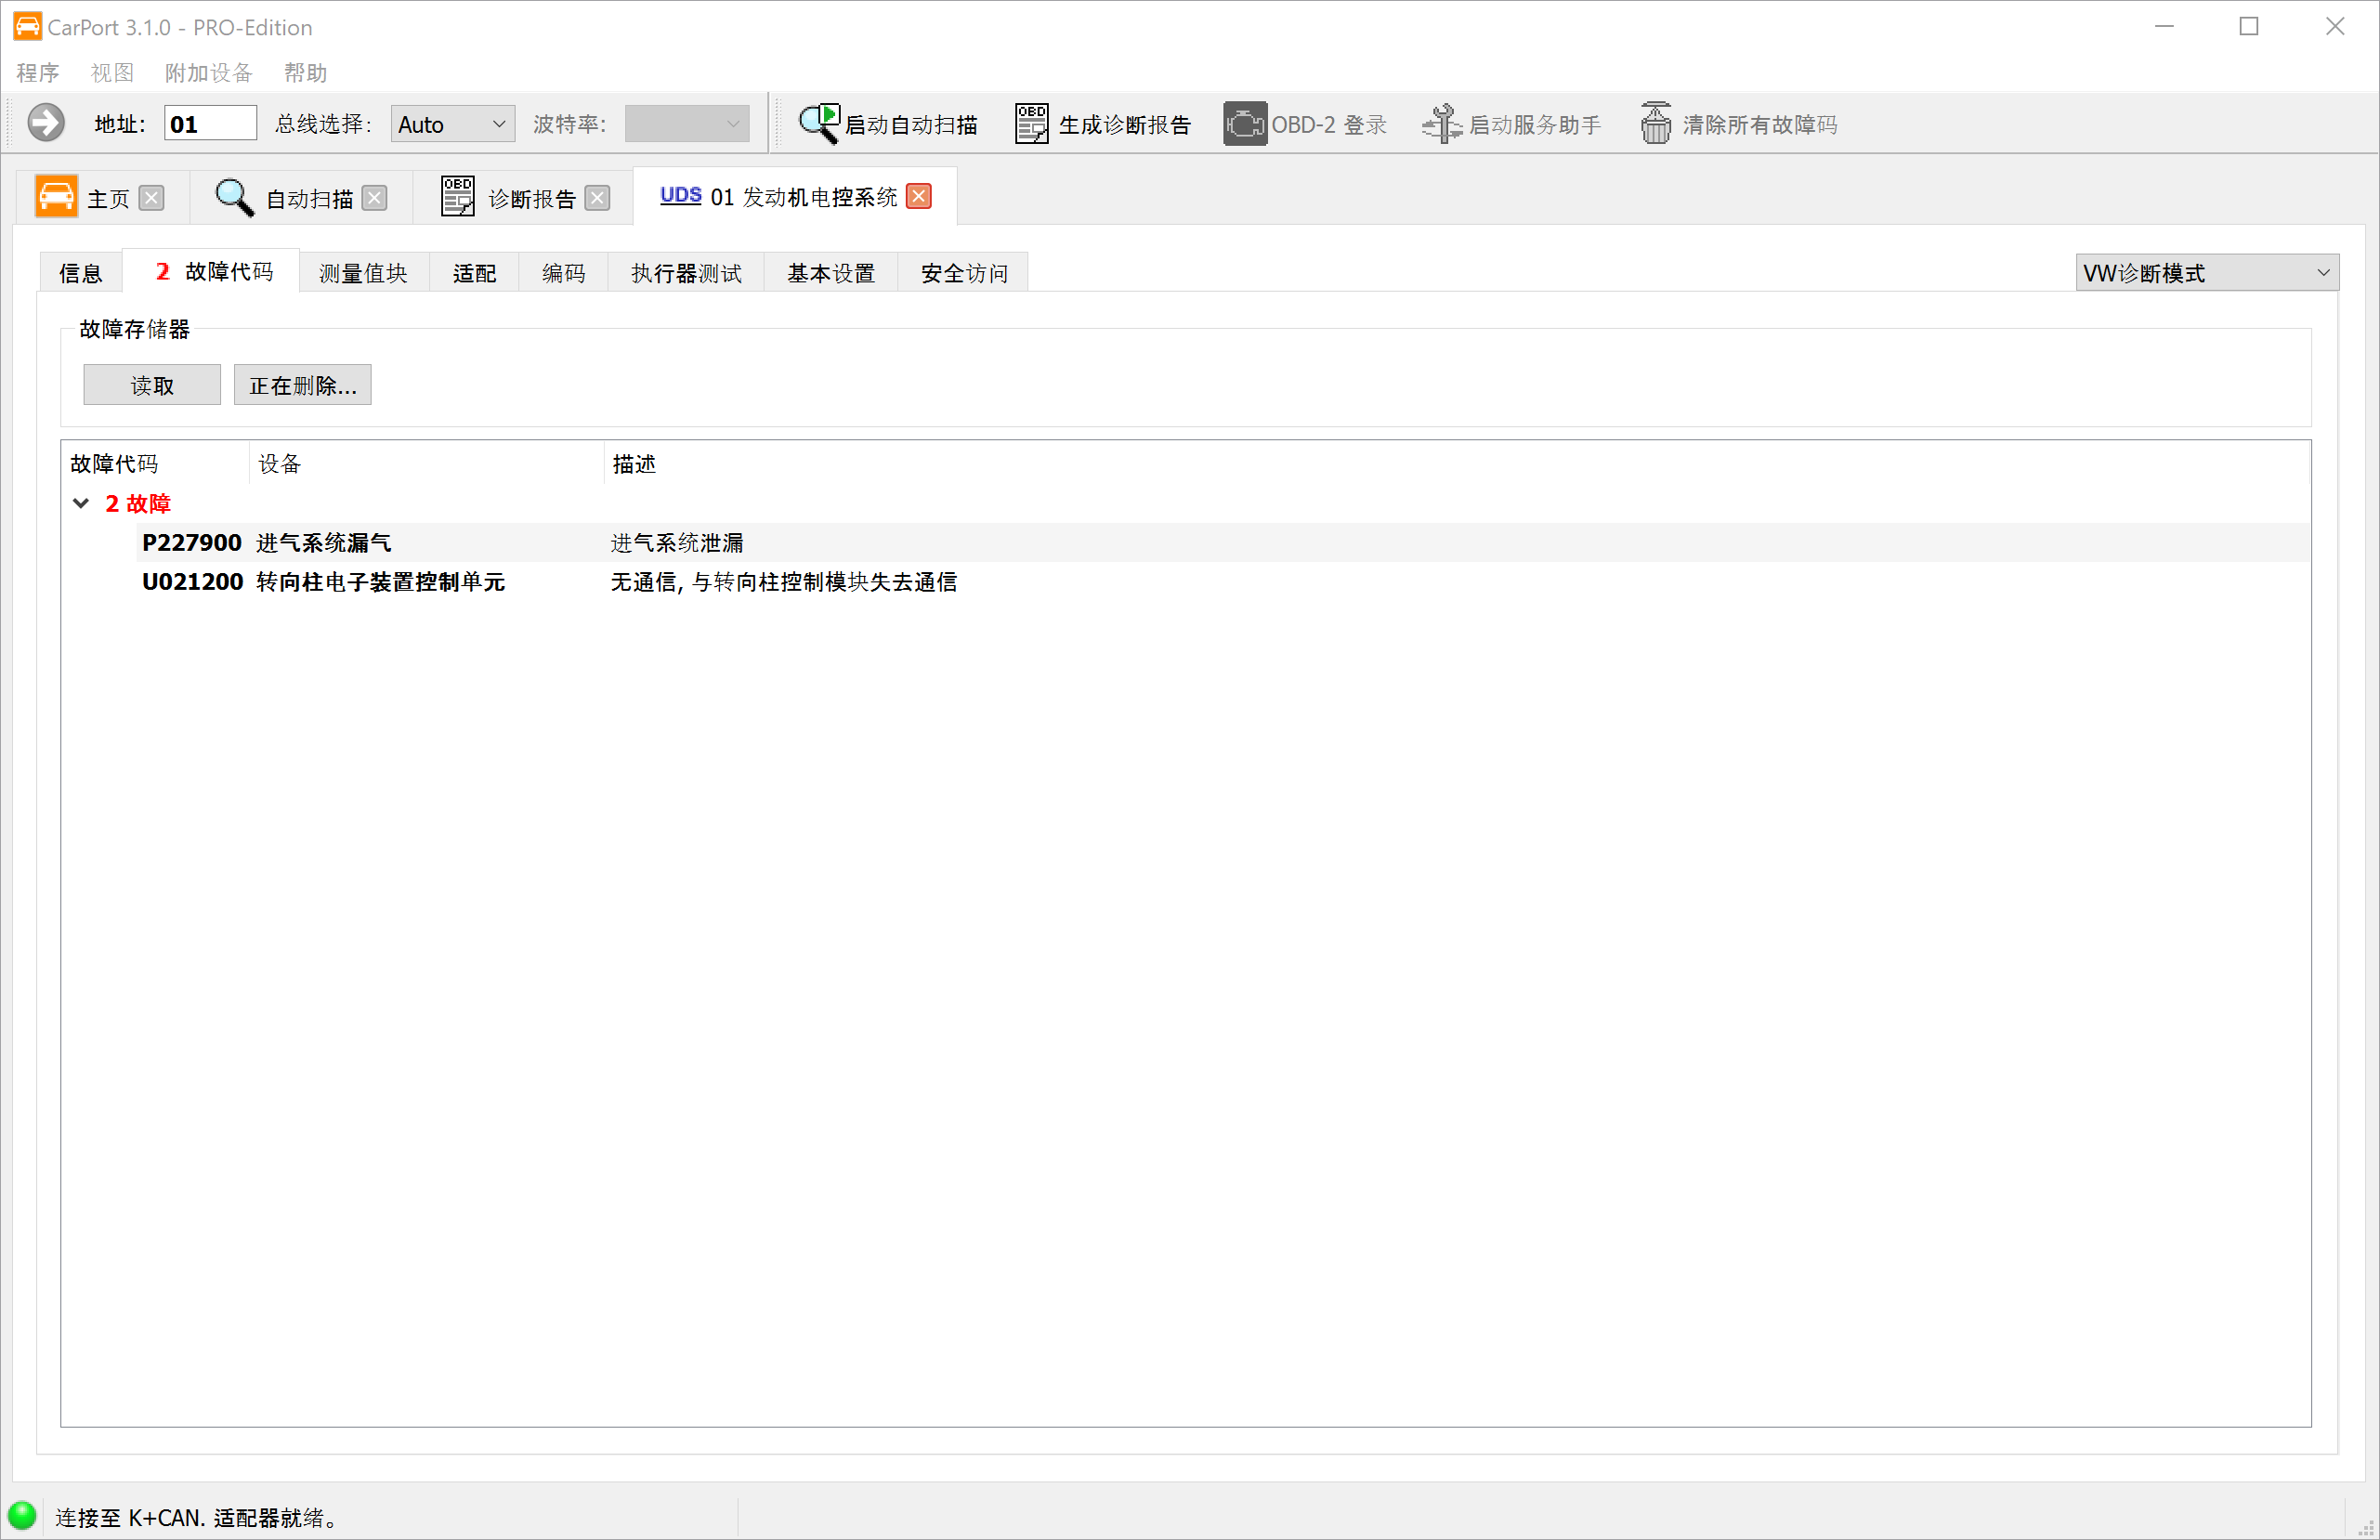
Task: Click the magnifier icon on the 自动扫描 tab
Action: click(233, 196)
